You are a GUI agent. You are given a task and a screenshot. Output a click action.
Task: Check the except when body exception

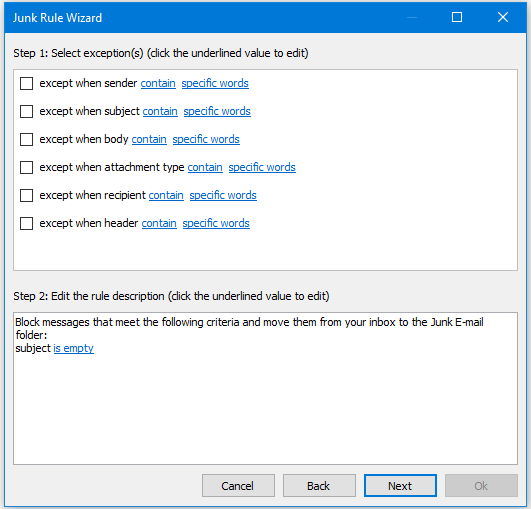(x=26, y=140)
